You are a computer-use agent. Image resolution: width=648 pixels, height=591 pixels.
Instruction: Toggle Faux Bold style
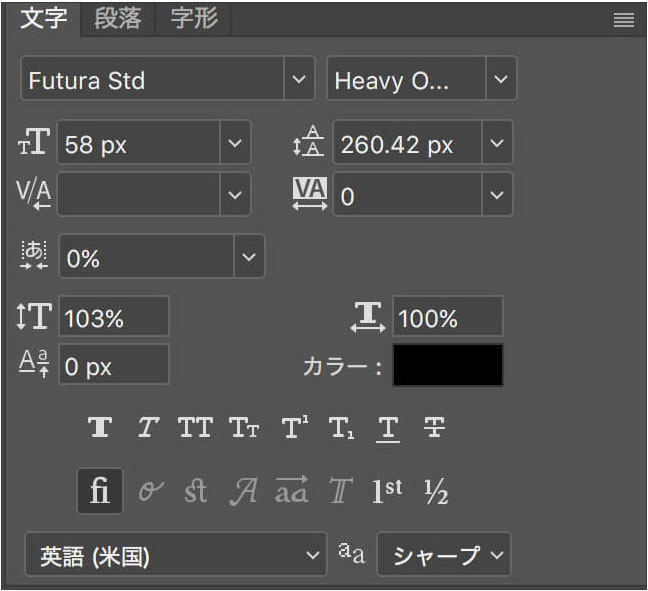pyautogui.click(x=100, y=427)
